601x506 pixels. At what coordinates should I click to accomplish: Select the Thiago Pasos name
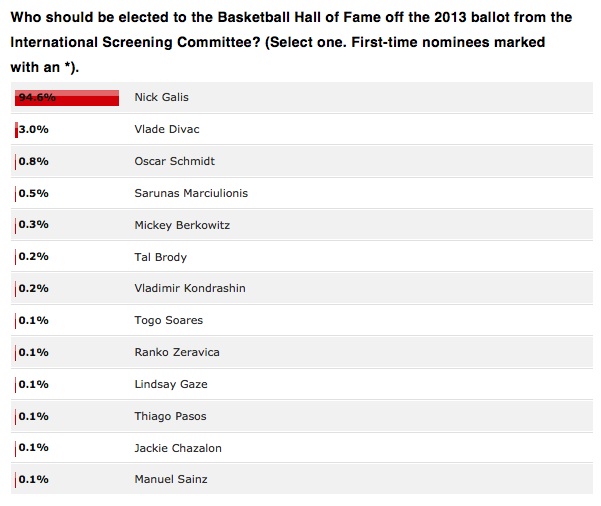click(170, 416)
